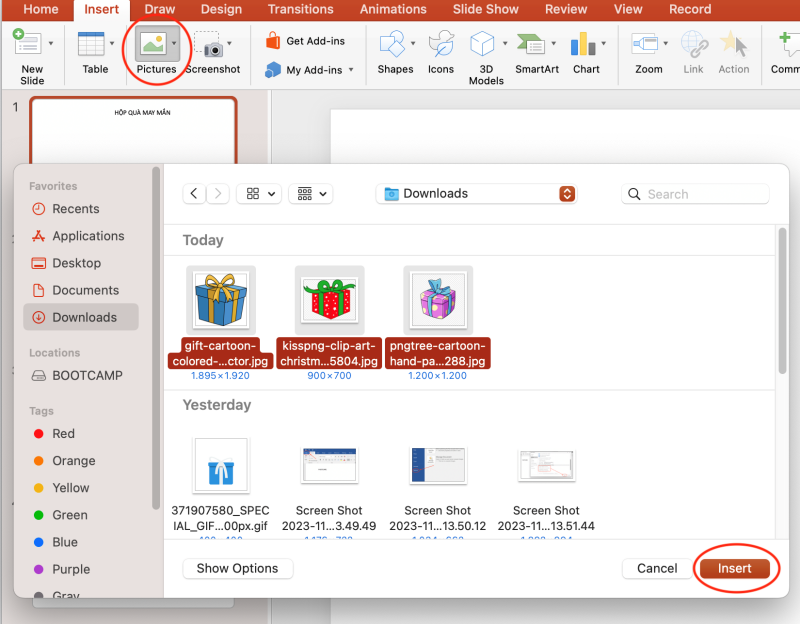Viewport: 800px width, 624px height.
Task: Select Recents in sidebar
Action: click(81, 209)
